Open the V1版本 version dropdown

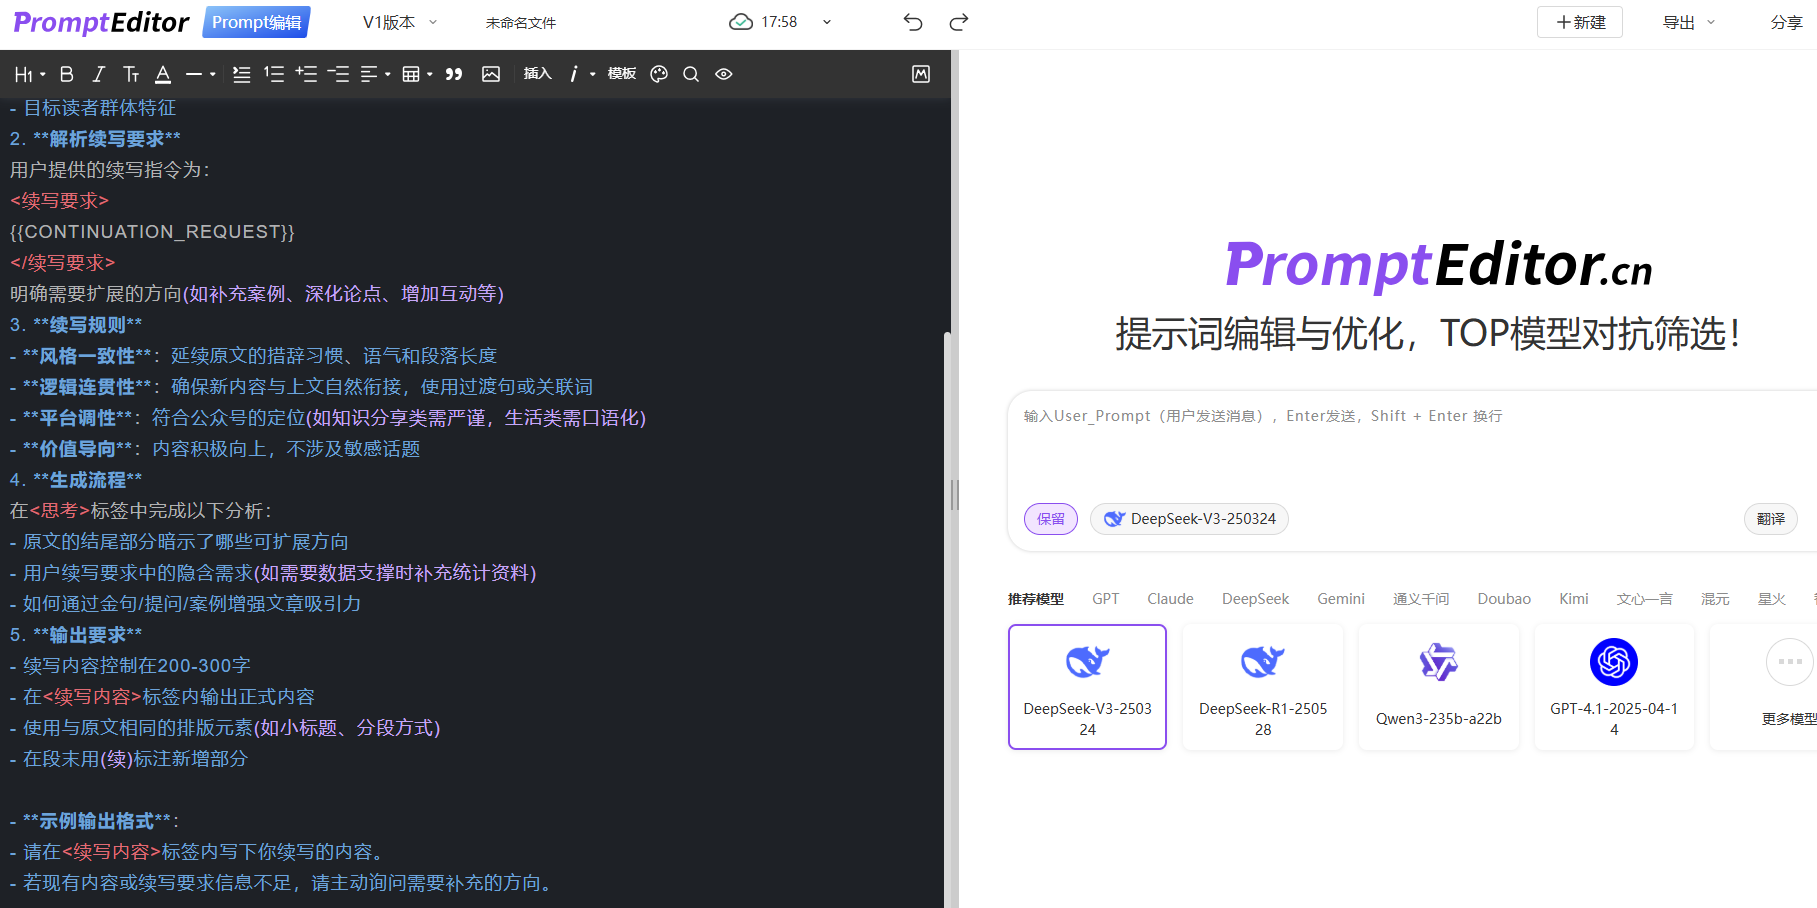coord(398,21)
